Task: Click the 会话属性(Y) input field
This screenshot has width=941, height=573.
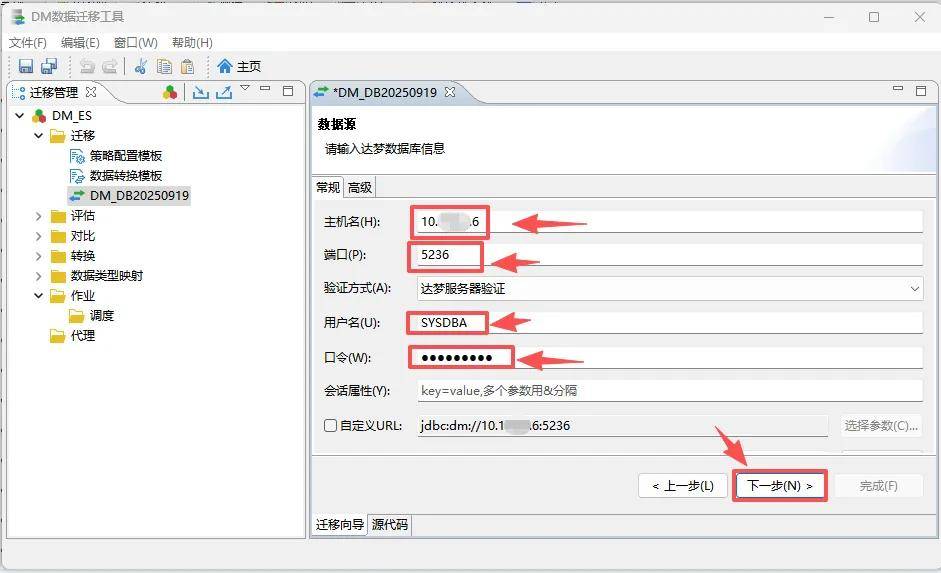Action: [670, 391]
